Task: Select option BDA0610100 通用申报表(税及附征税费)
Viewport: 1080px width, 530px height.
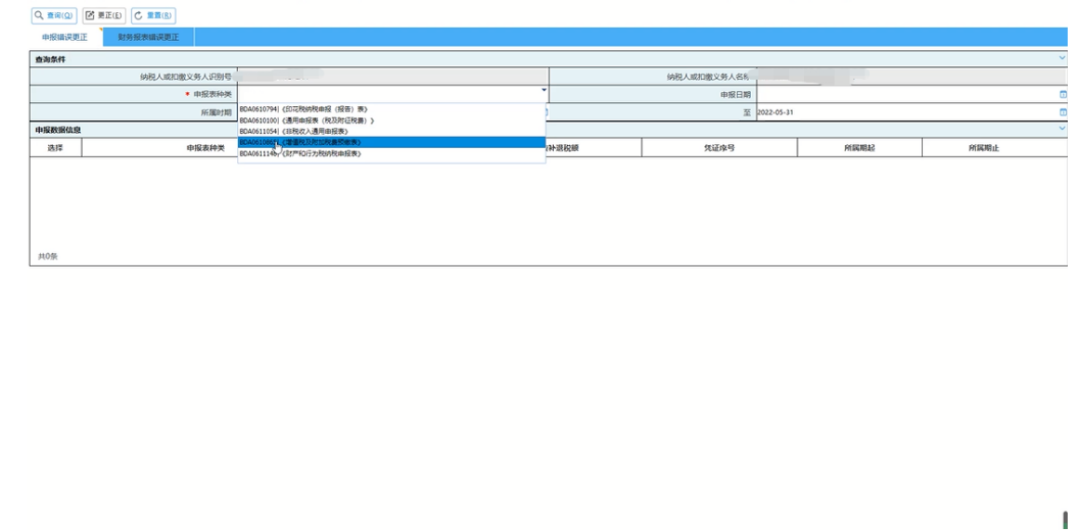Action: (x=391, y=120)
